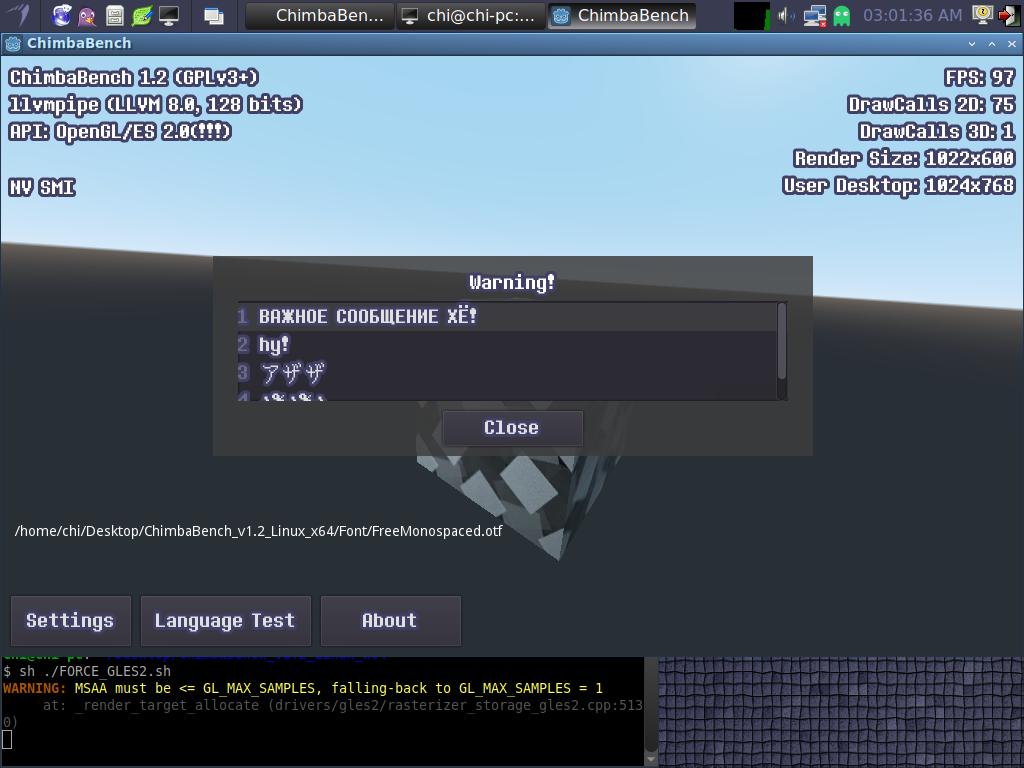Click the User Desktop: 1024x768 text
The width and height of the screenshot is (1024, 768).
(x=899, y=186)
